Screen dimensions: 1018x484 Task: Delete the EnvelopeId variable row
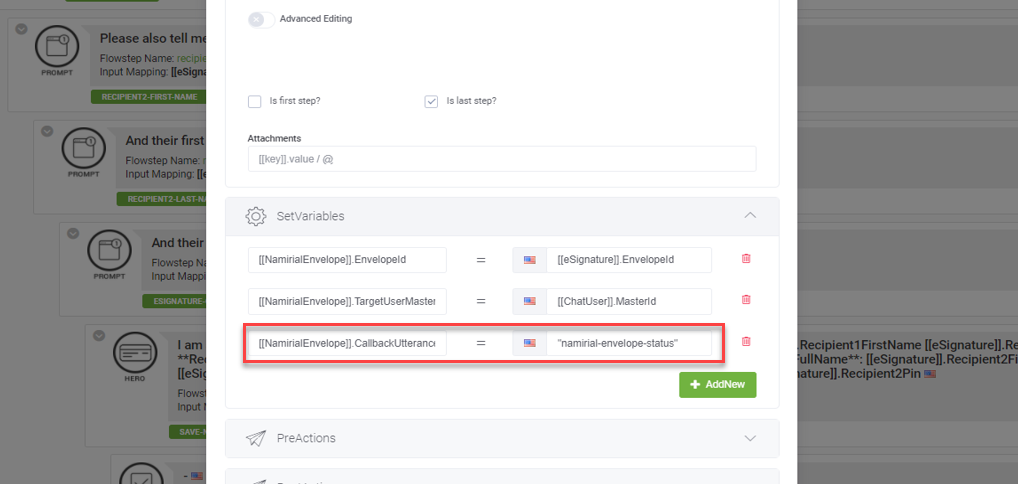(746, 259)
